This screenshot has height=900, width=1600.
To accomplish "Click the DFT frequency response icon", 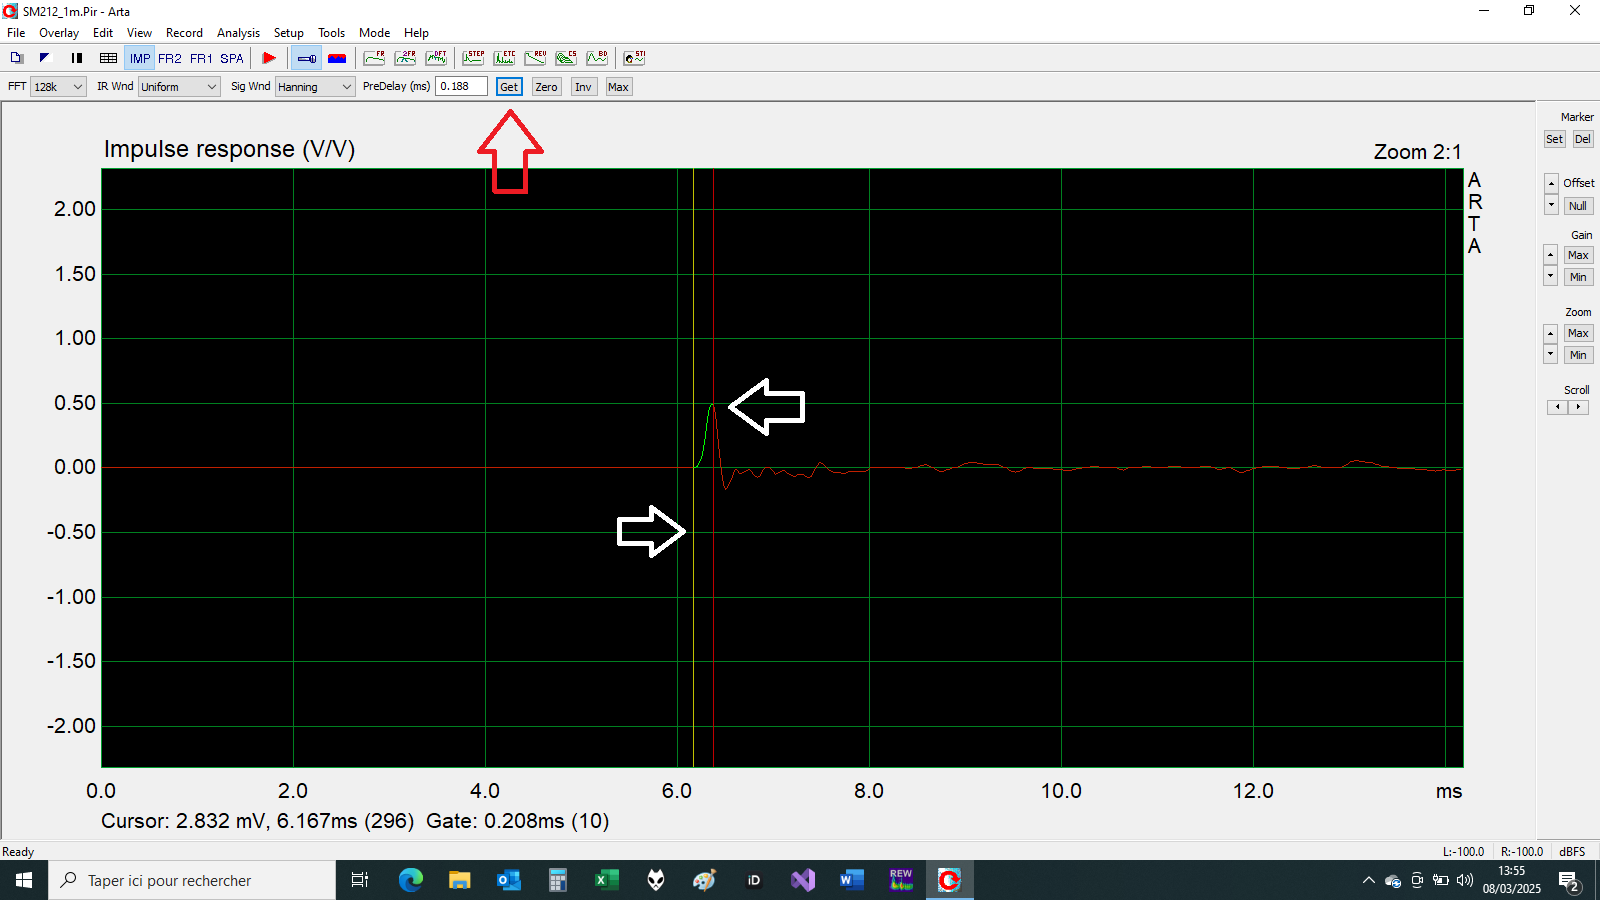I will pos(436,58).
